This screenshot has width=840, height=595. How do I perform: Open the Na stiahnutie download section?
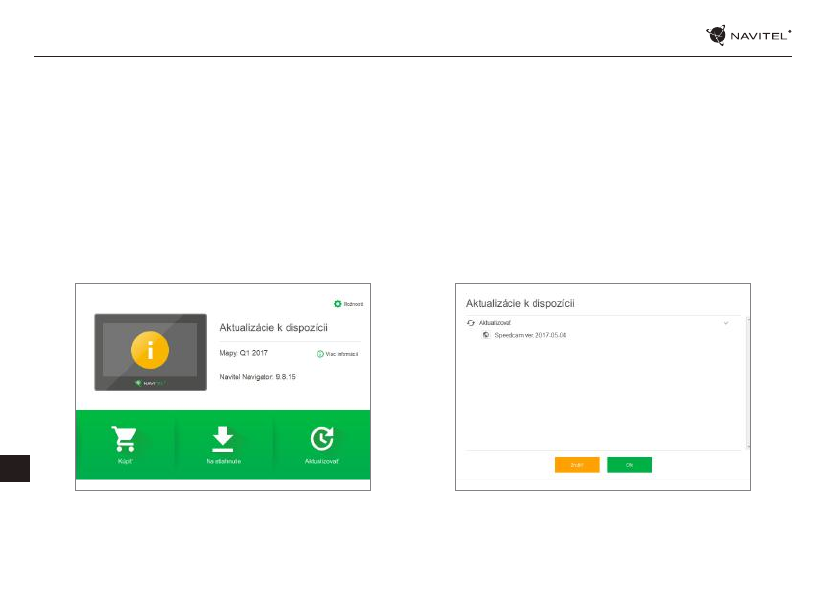pyautogui.click(x=223, y=445)
